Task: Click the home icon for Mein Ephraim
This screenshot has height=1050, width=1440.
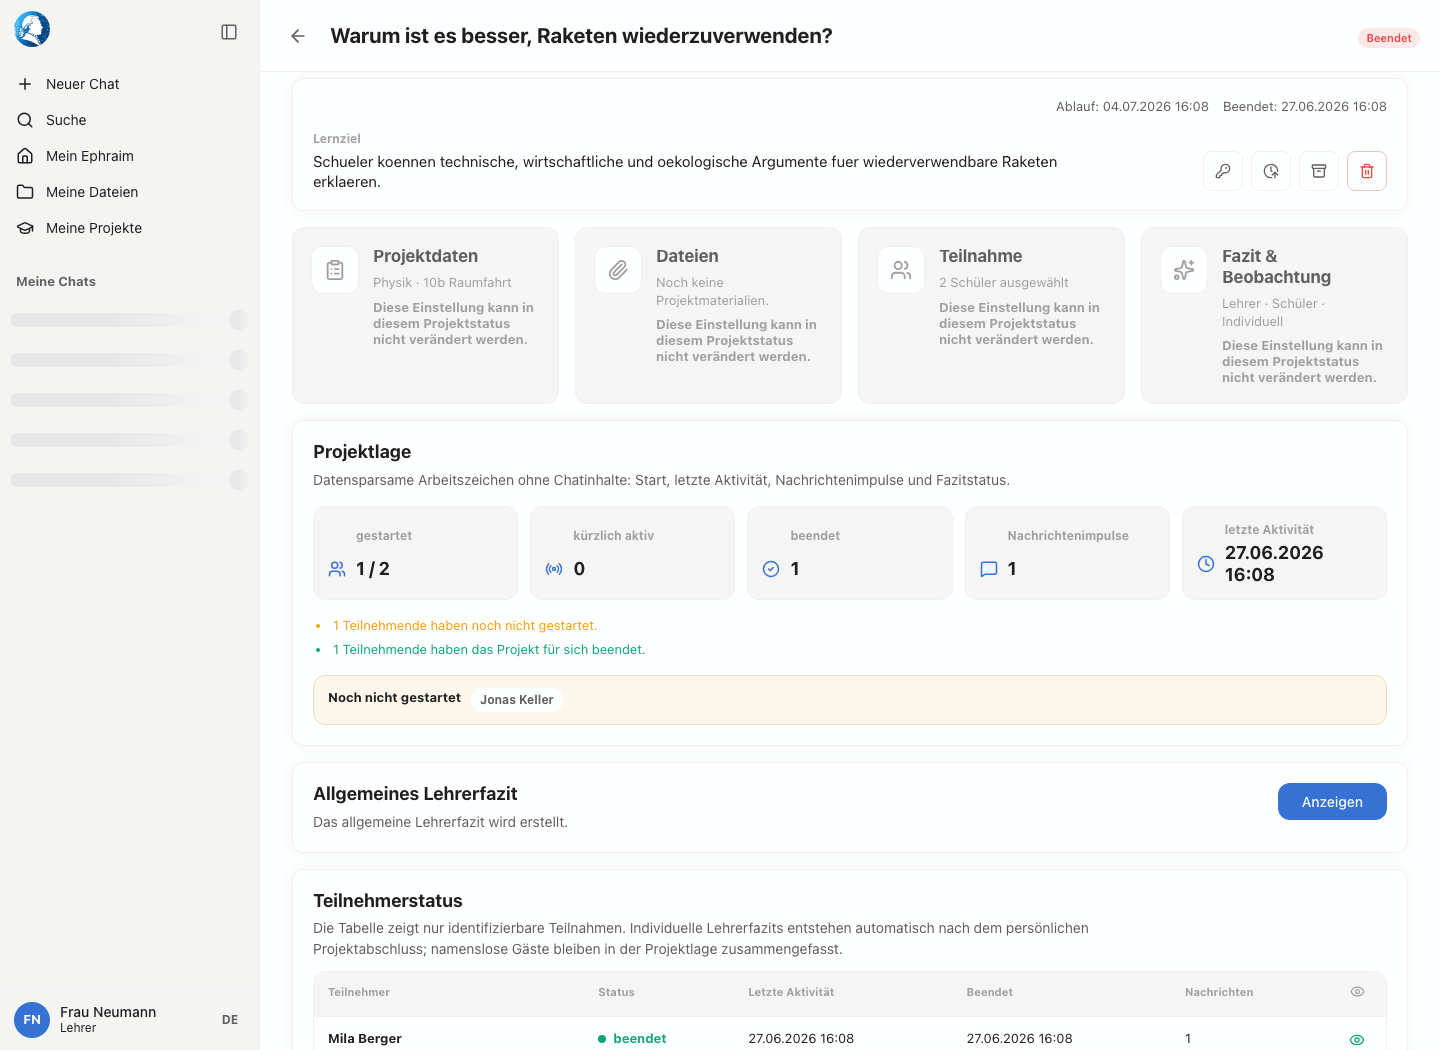Action: (x=25, y=156)
